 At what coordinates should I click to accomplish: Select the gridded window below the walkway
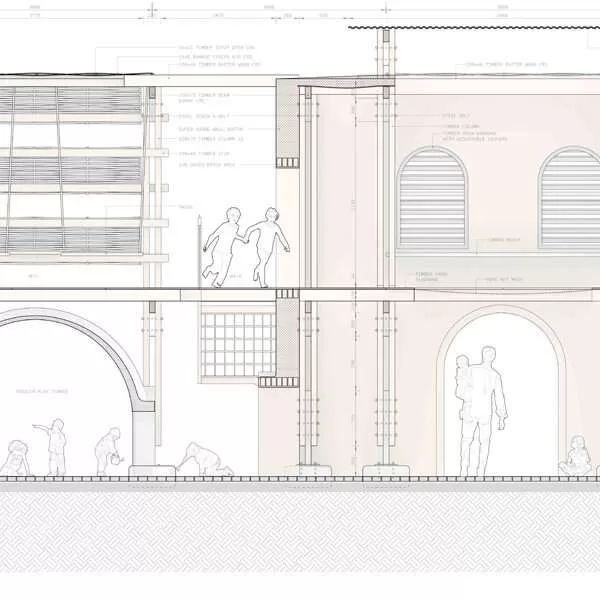point(238,344)
